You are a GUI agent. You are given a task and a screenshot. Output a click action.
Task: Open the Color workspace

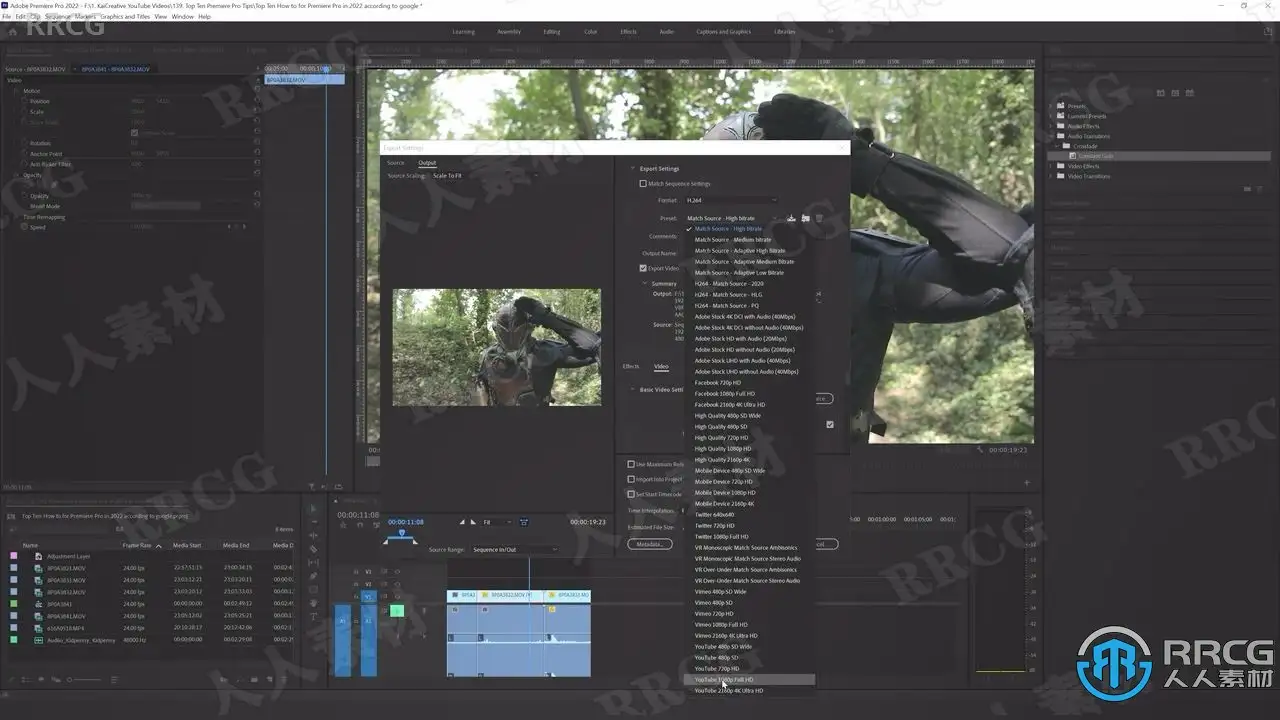pos(591,32)
